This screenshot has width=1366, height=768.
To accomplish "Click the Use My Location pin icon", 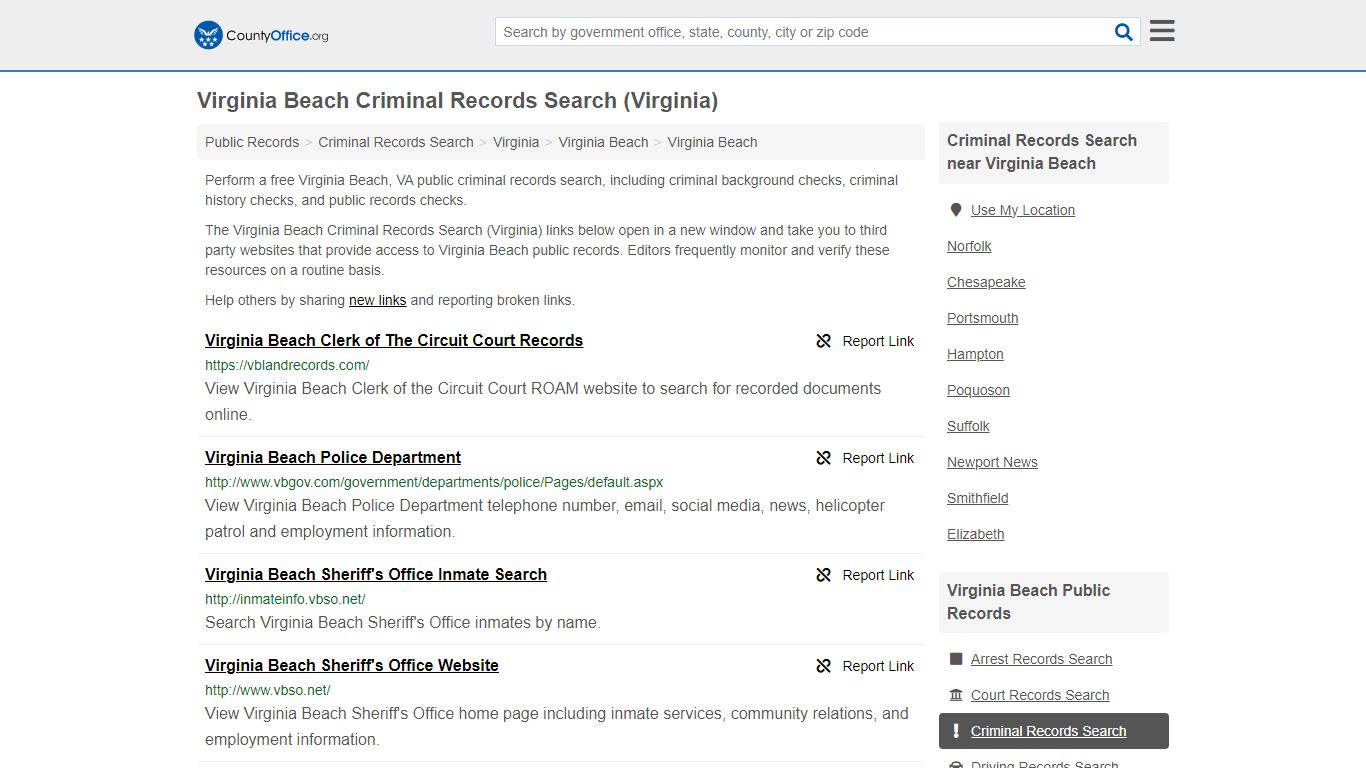I will [x=956, y=210].
